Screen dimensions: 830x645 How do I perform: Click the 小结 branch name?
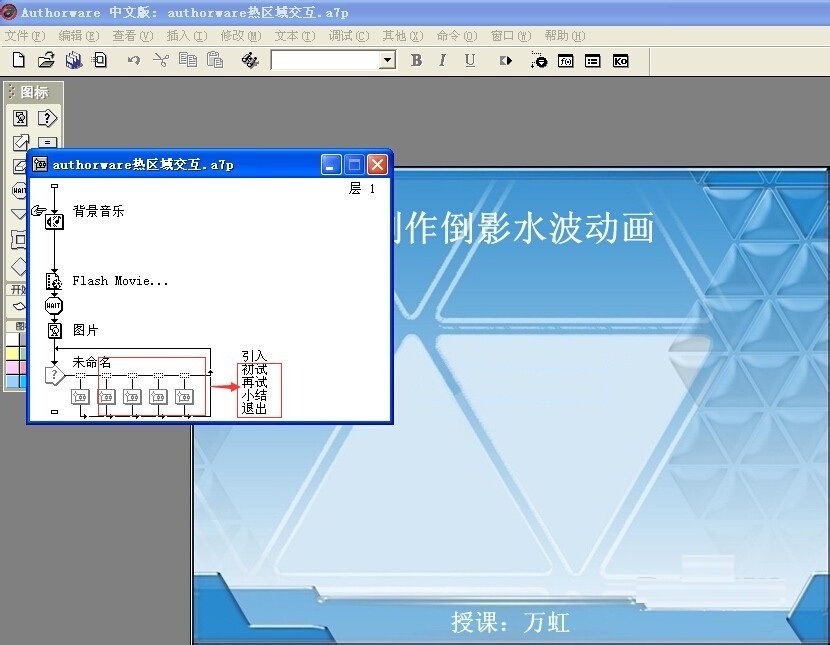[x=254, y=395]
